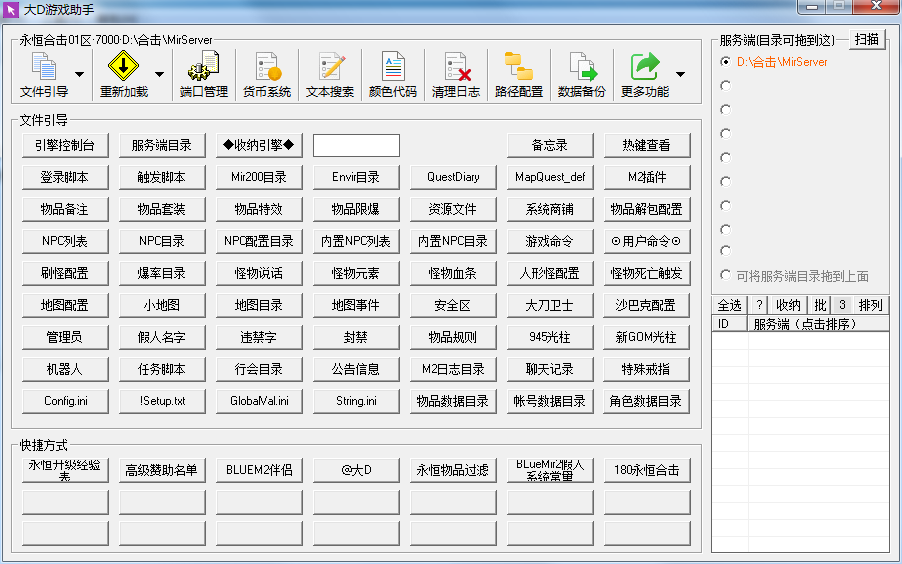Open !Setup.txt file button
The image size is (902, 564).
(x=162, y=401)
